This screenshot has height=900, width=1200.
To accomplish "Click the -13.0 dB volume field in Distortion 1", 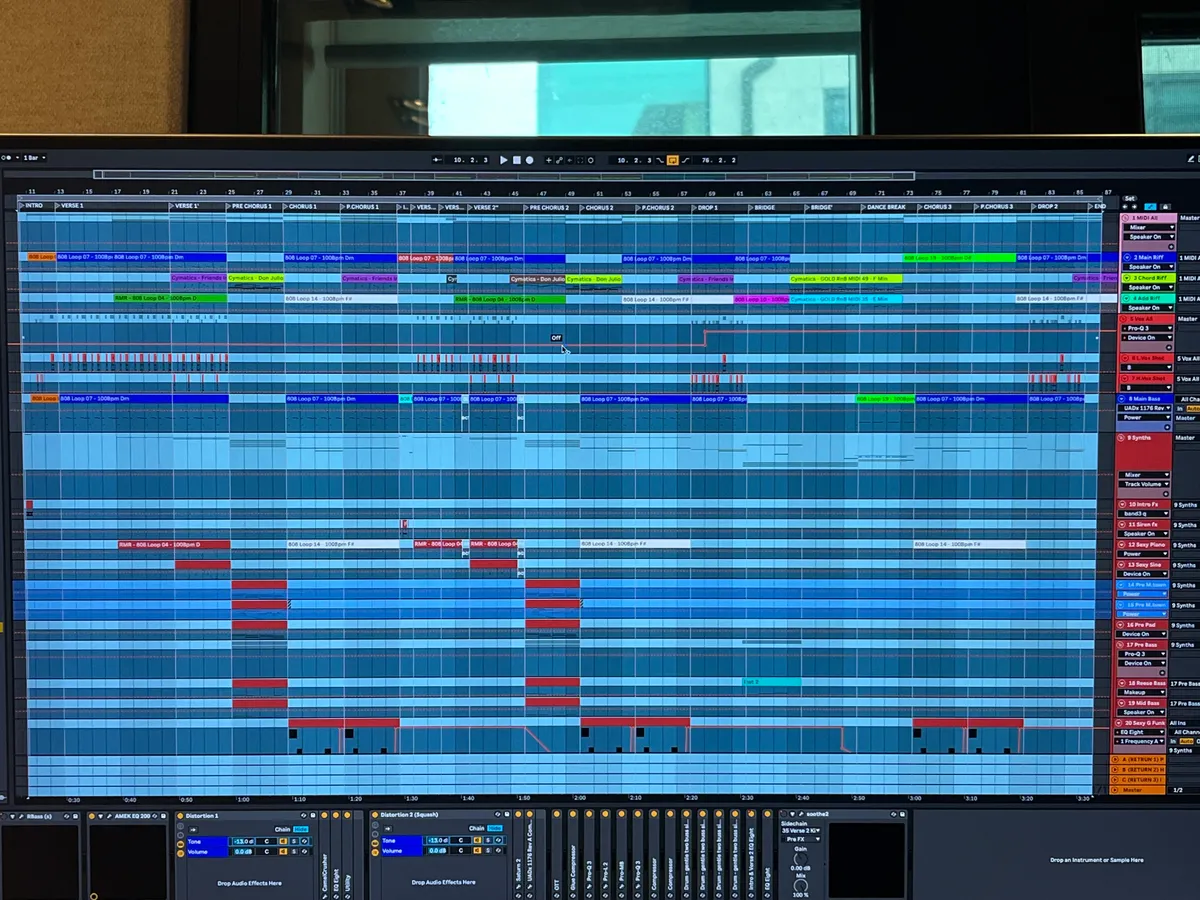I will tap(242, 841).
